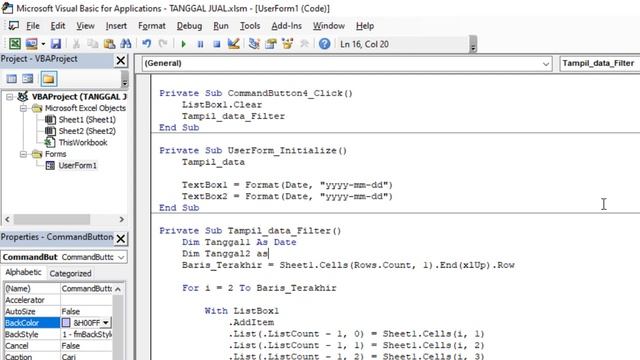The width and height of the screenshot is (640, 360).
Task: Switch to the Alphabetic properties tab
Action: pyautogui.click(x=23, y=272)
